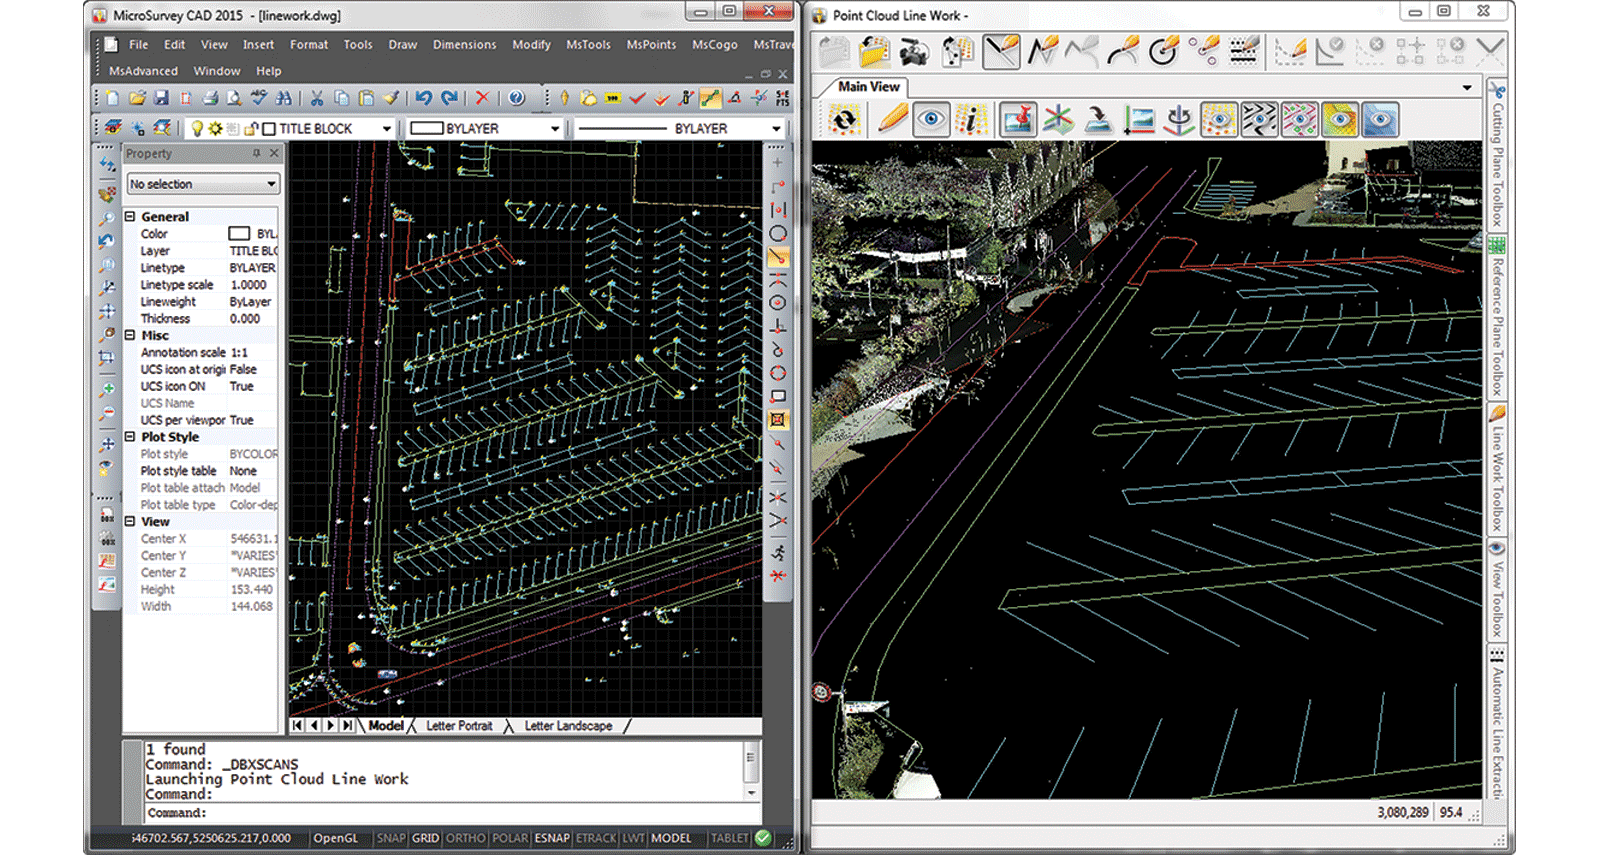Click the Print icon in MicroSurvey toolbar
This screenshot has width=1600, height=856.
[x=210, y=98]
